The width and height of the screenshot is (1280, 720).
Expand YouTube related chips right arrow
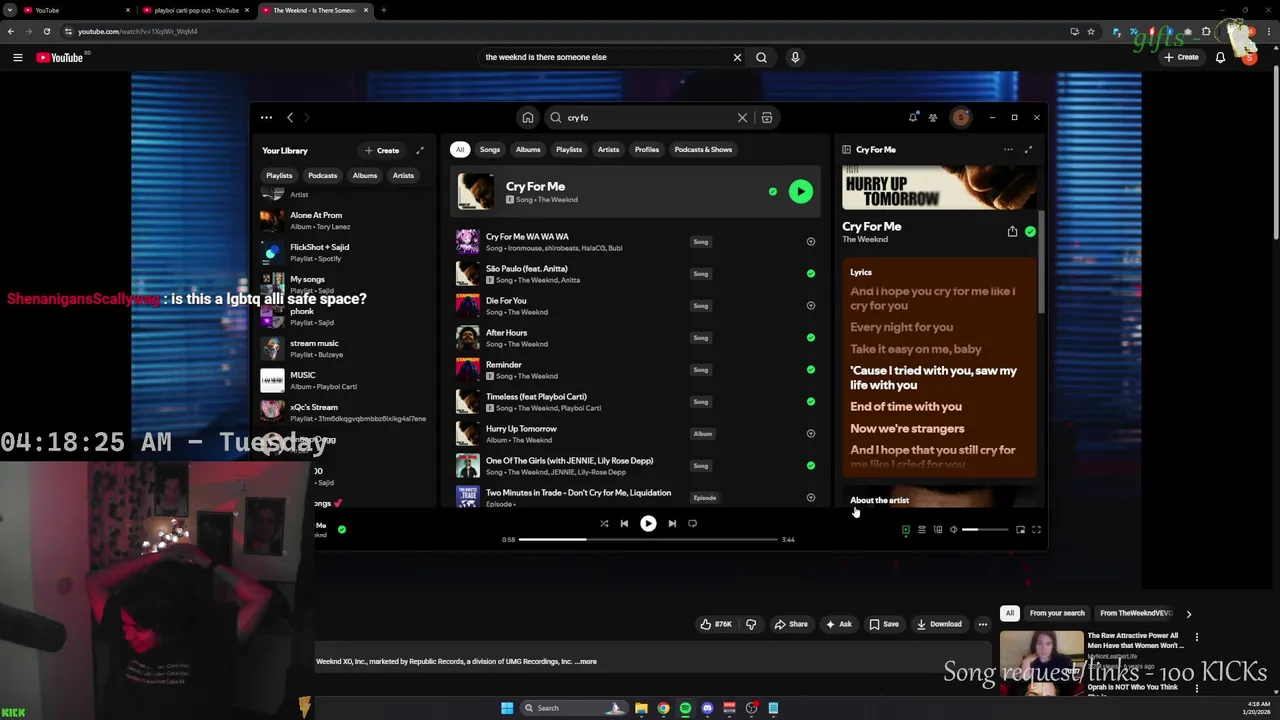pos(1188,614)
